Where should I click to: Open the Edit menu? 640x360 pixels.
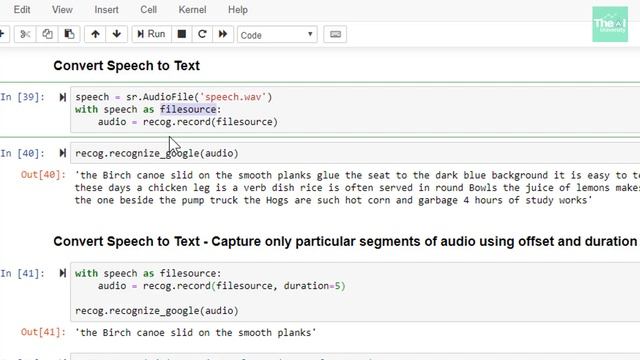(22, 10)
